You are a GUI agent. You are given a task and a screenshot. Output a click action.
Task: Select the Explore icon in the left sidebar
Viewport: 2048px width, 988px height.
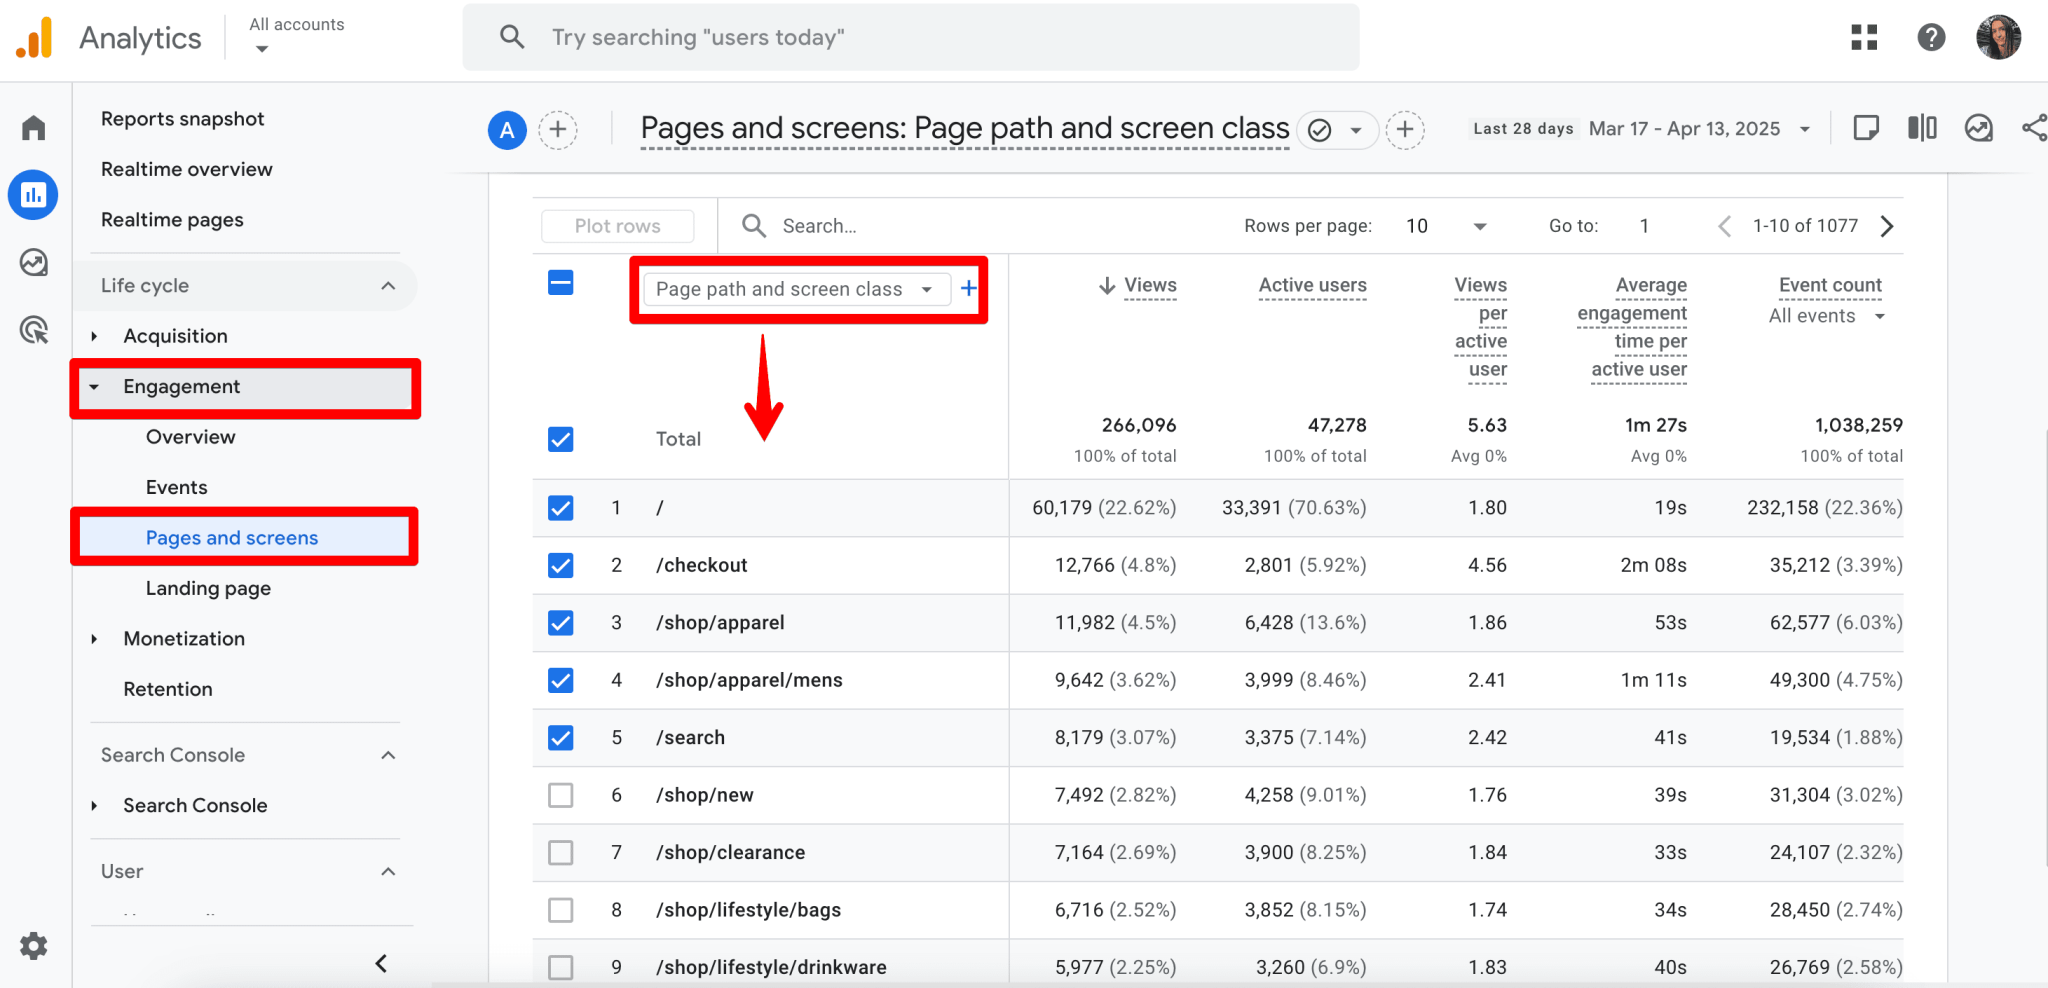(x=33, y=263)
